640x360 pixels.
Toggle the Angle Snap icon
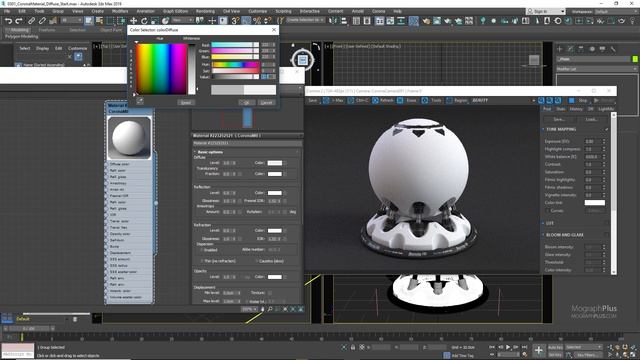click(x=246, y=20)
